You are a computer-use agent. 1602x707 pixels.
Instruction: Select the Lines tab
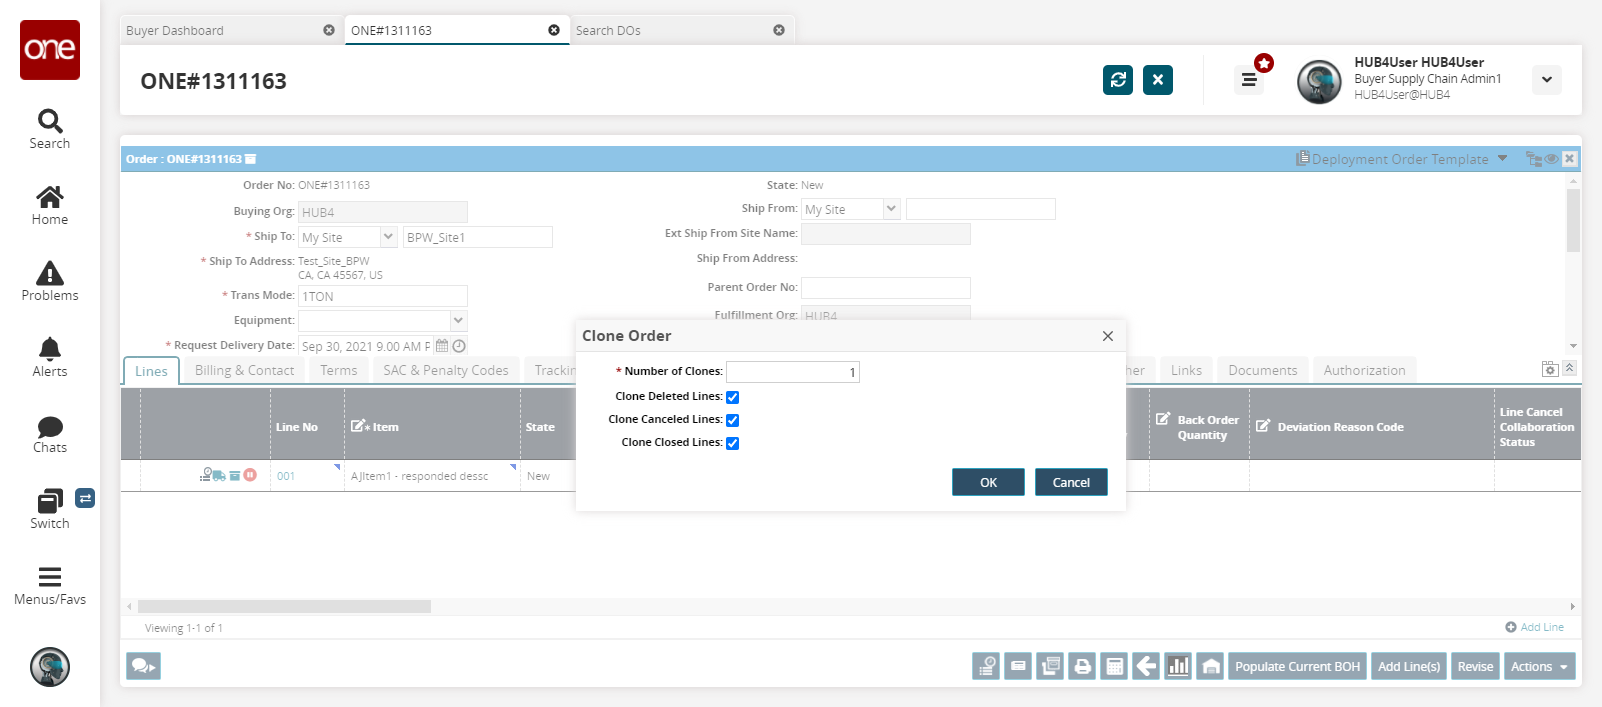pos(151,371)
